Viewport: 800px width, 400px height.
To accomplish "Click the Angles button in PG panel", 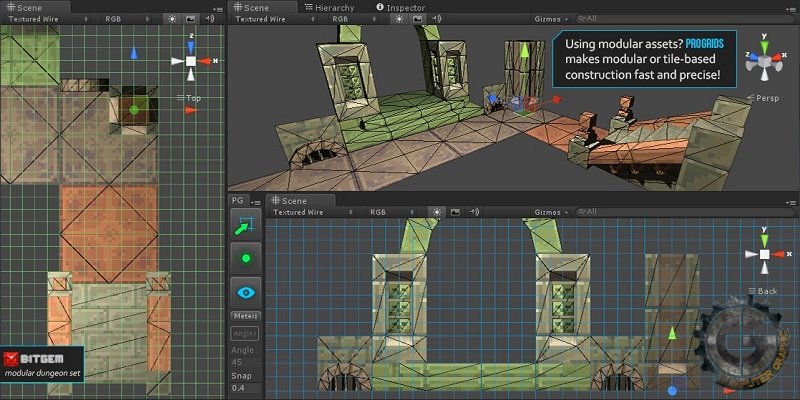I will (x=245, y=334).
